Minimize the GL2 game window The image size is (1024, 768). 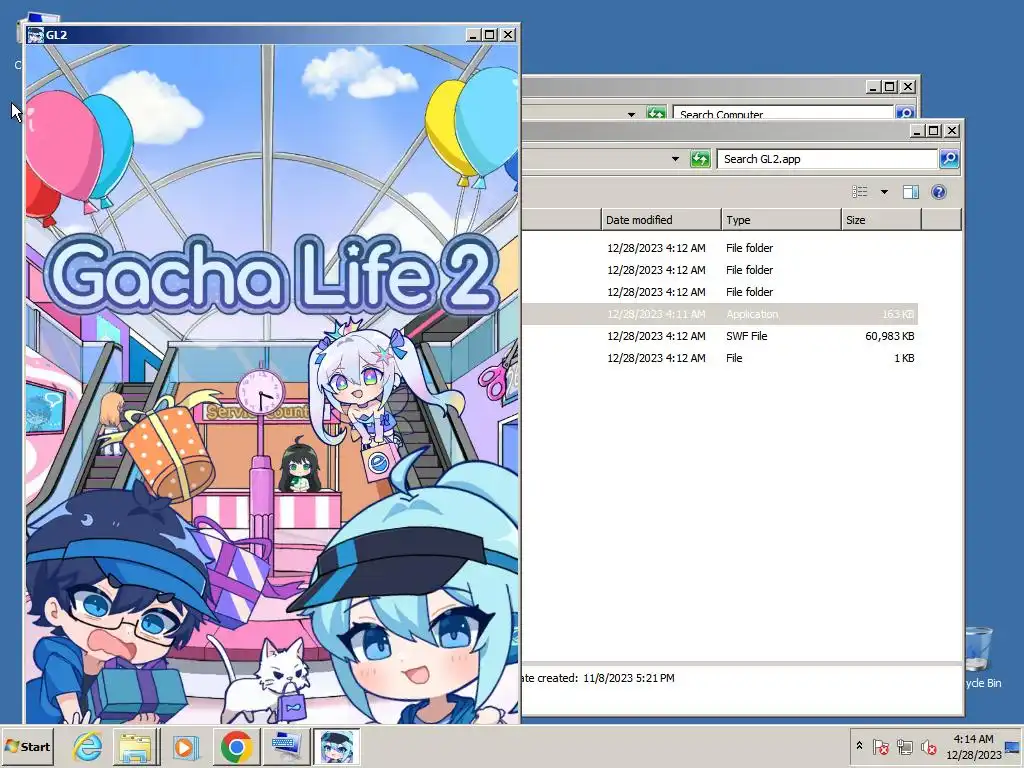pos(474,35)
